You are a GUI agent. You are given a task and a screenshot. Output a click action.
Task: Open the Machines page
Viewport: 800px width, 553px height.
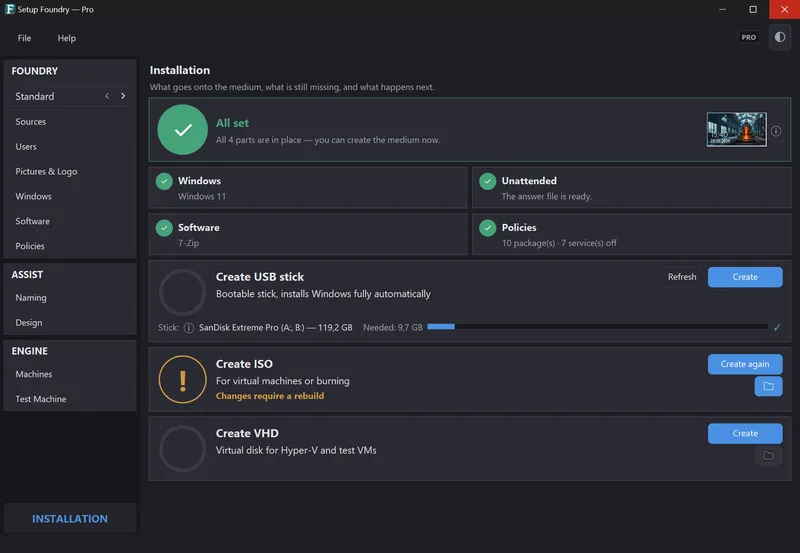(x=70, y=374)
